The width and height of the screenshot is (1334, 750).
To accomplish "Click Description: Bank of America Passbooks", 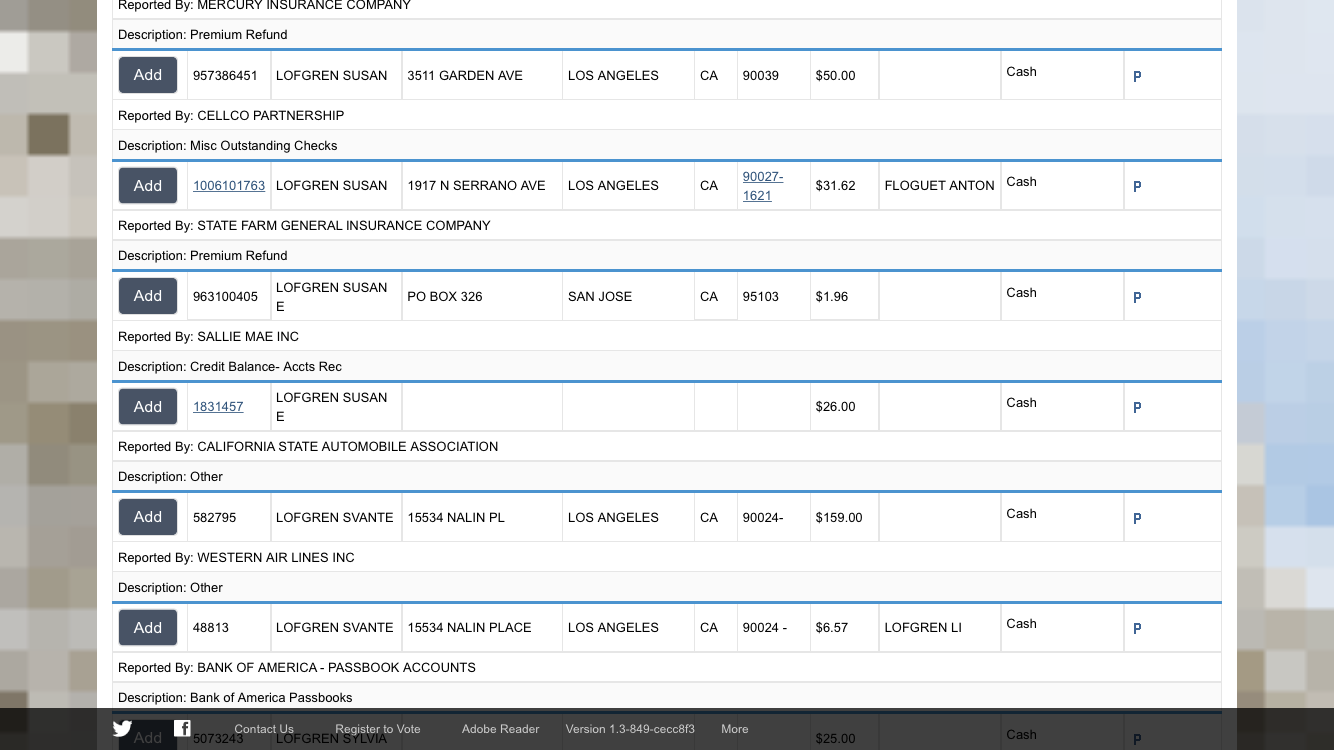I will pos(667,697).
